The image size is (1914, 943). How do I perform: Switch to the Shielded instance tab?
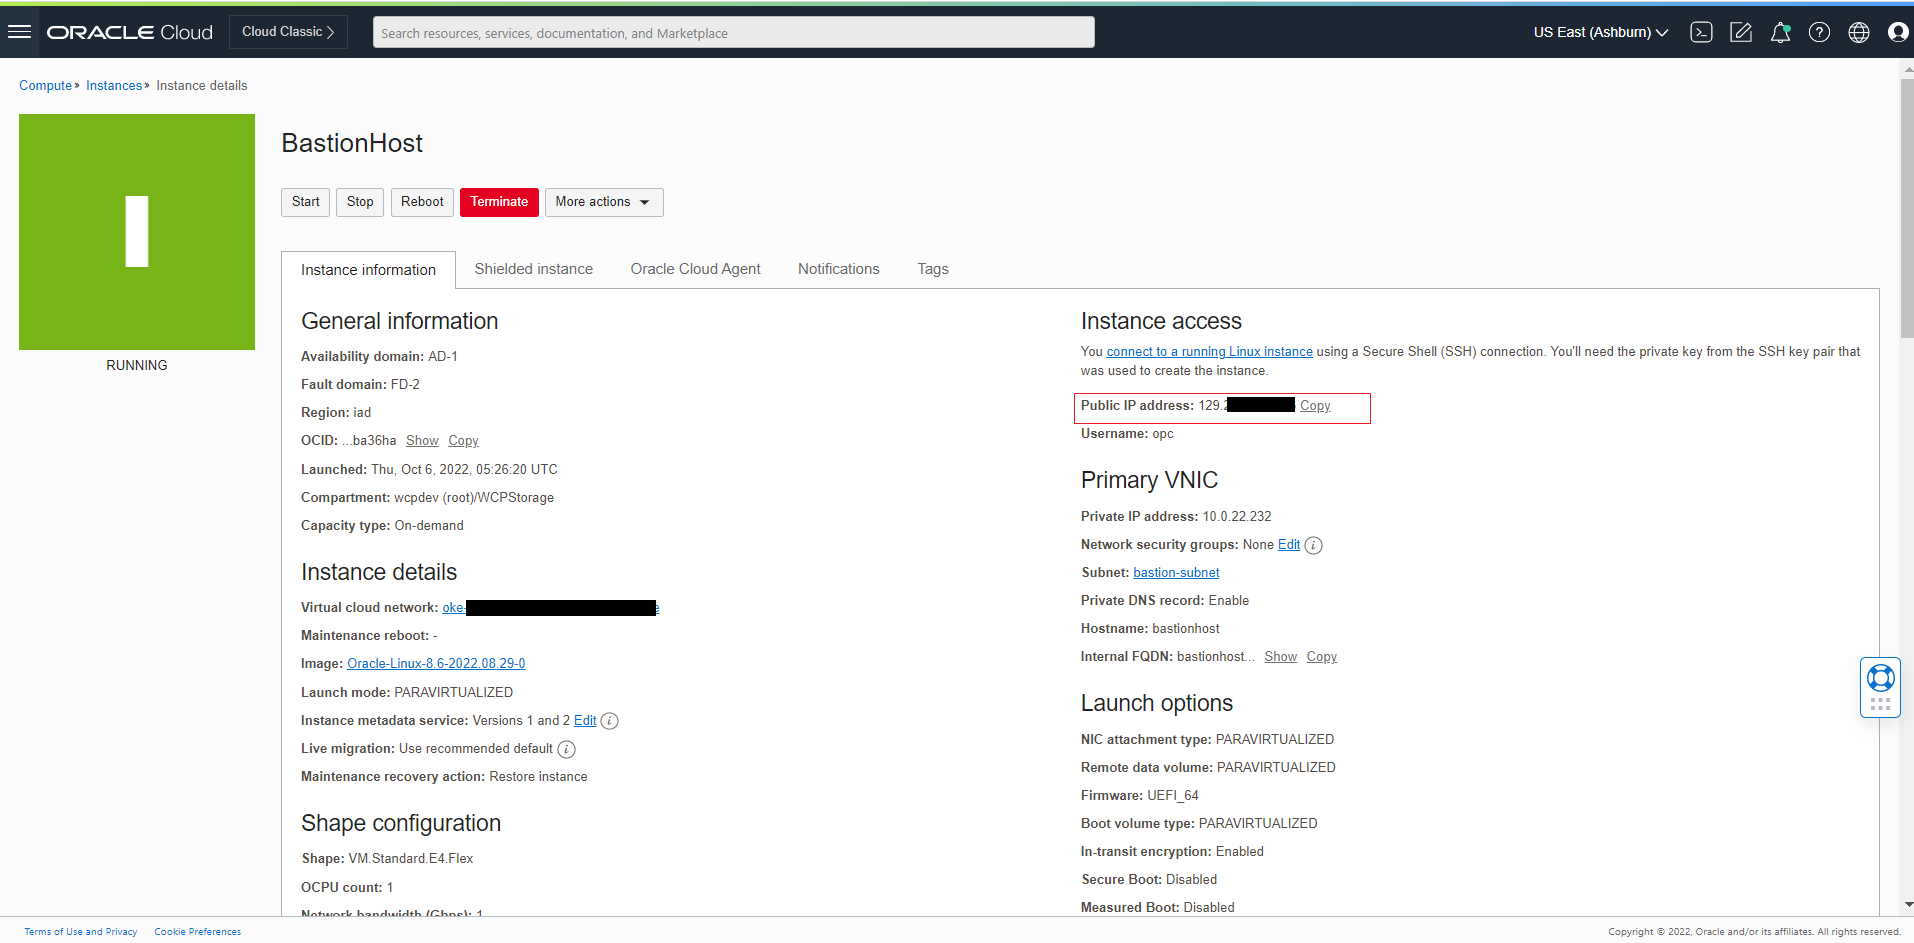(x=533, y=269)
